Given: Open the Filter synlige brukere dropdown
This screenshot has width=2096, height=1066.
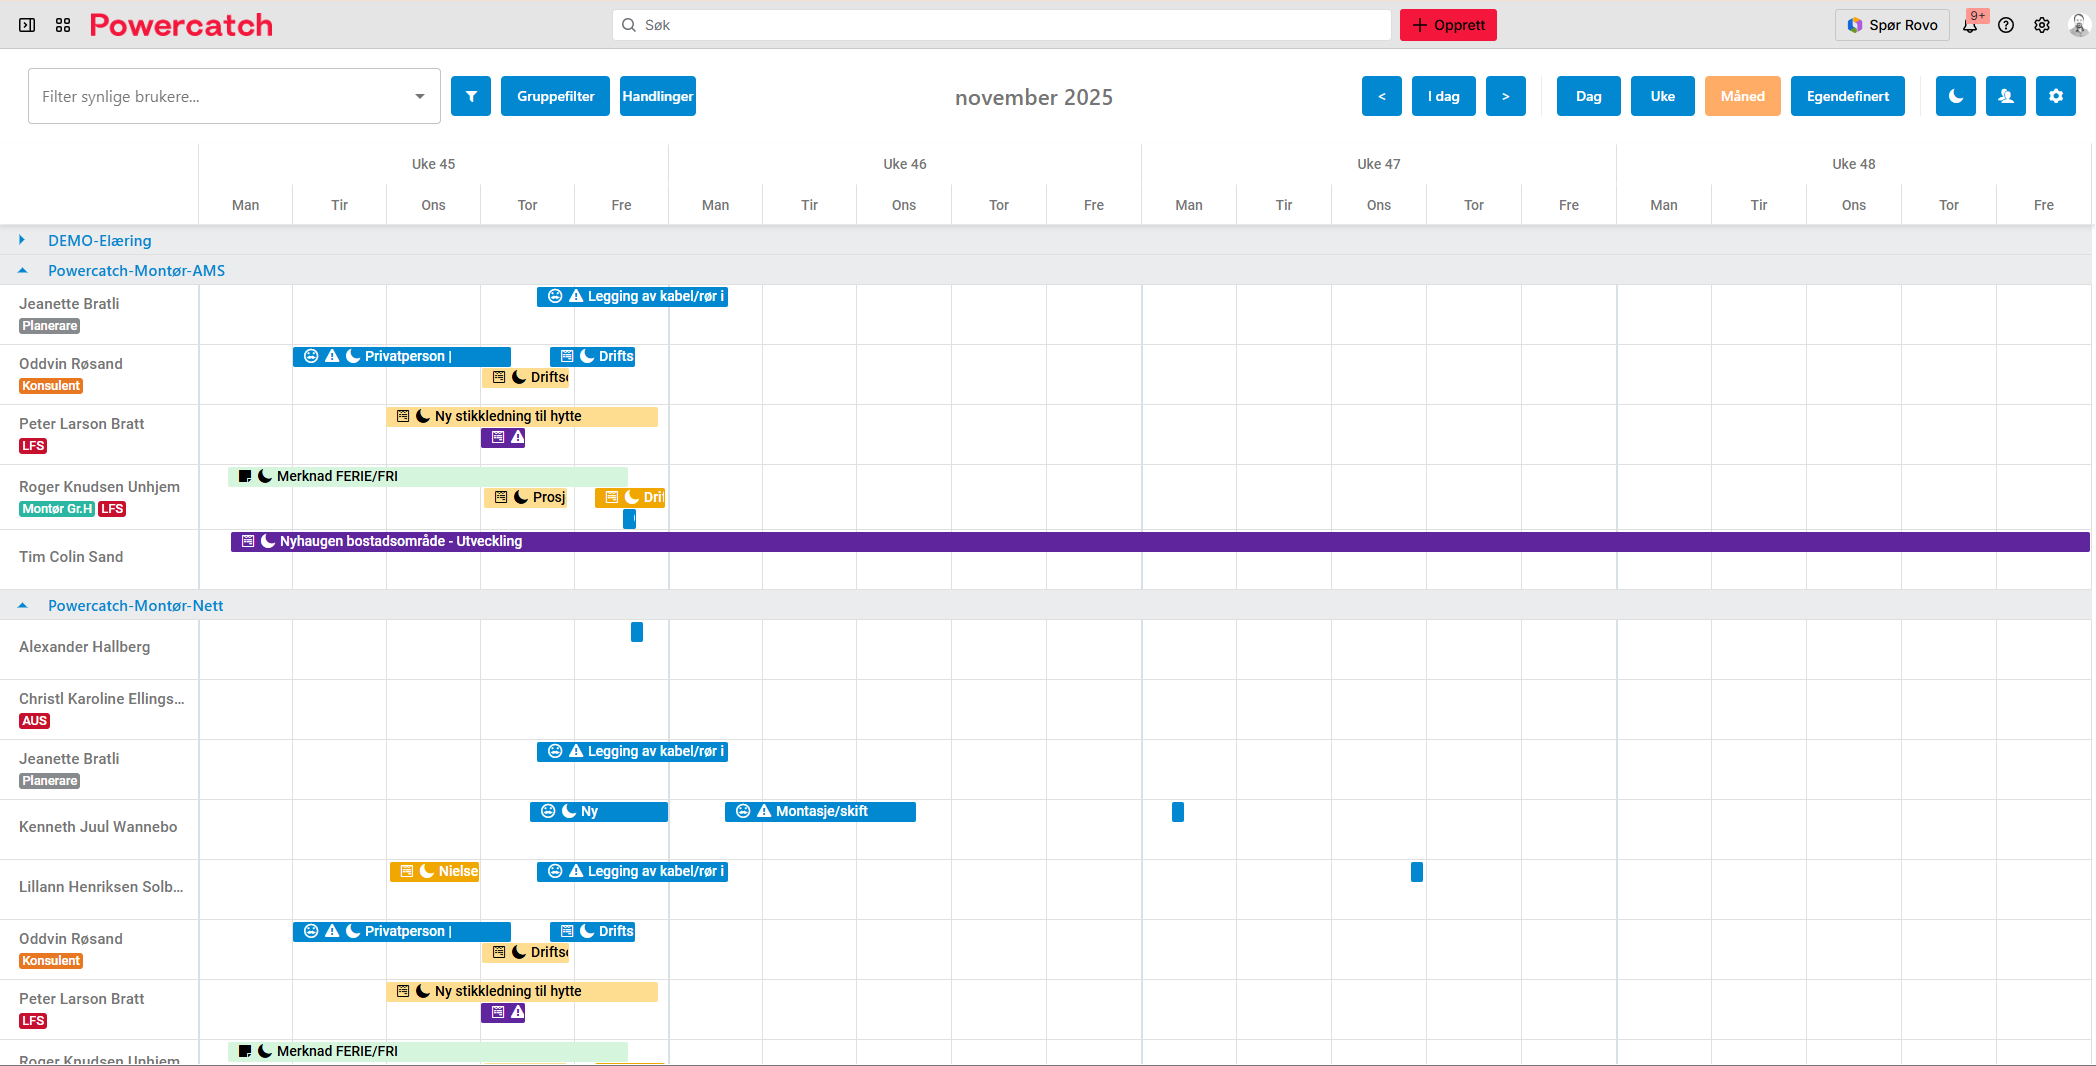Looking at the screenshot, I should 234,97.
